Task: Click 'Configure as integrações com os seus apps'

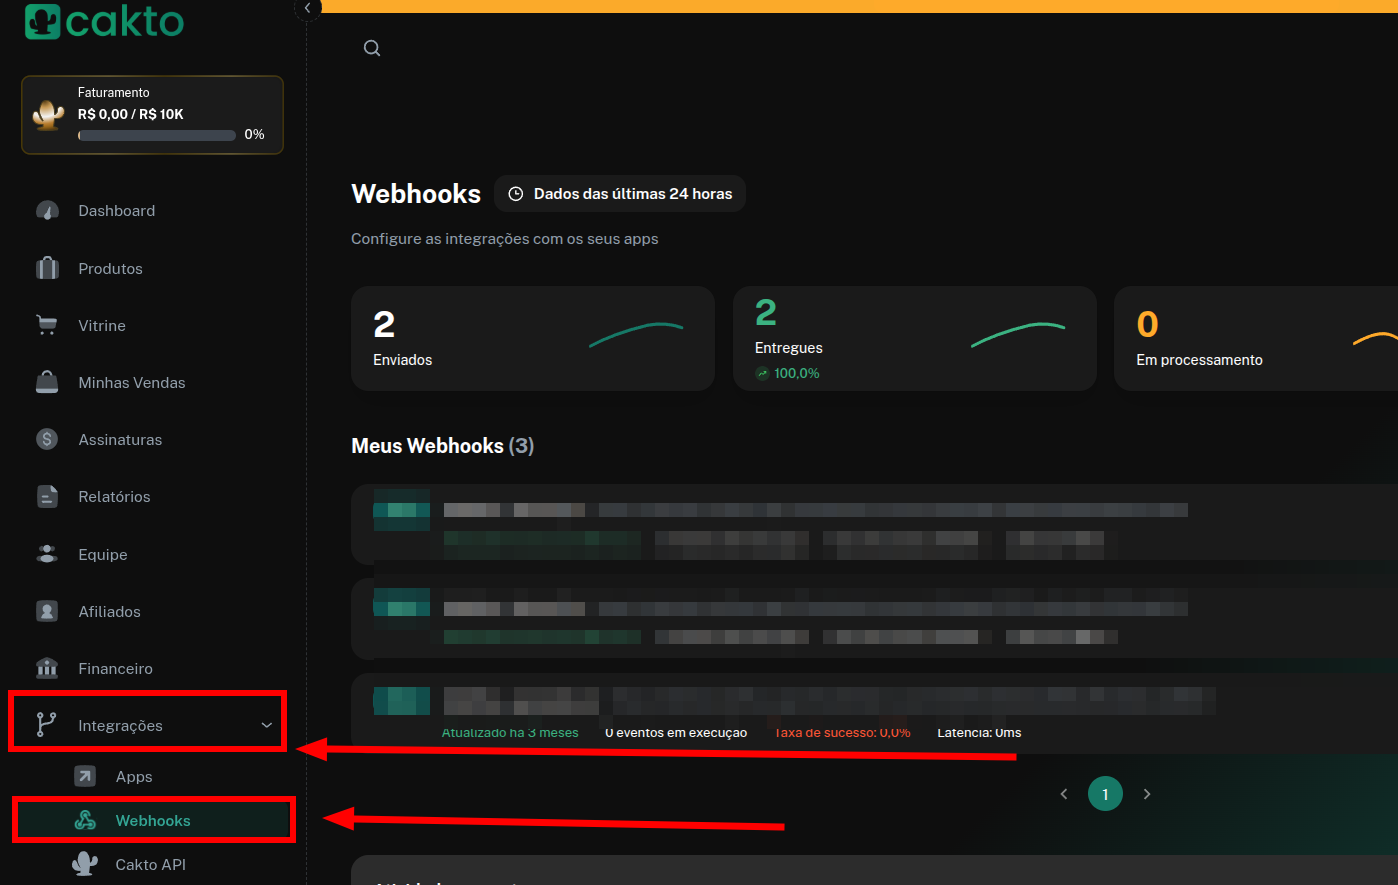Action: click(x=505, y=239)
